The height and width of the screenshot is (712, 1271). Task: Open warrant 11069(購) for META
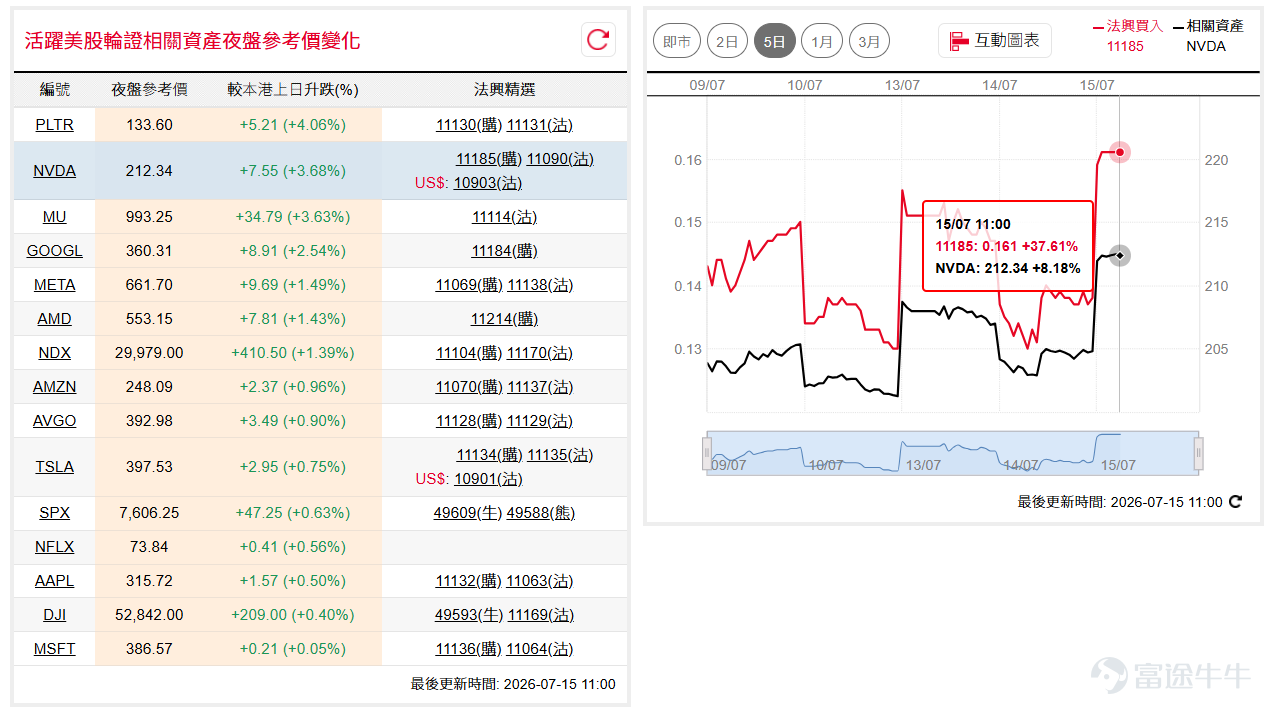point(469,285)
